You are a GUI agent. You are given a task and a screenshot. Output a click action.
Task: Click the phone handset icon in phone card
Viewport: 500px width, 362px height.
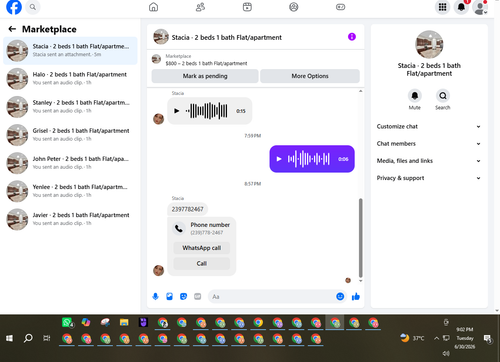(179, 228)
